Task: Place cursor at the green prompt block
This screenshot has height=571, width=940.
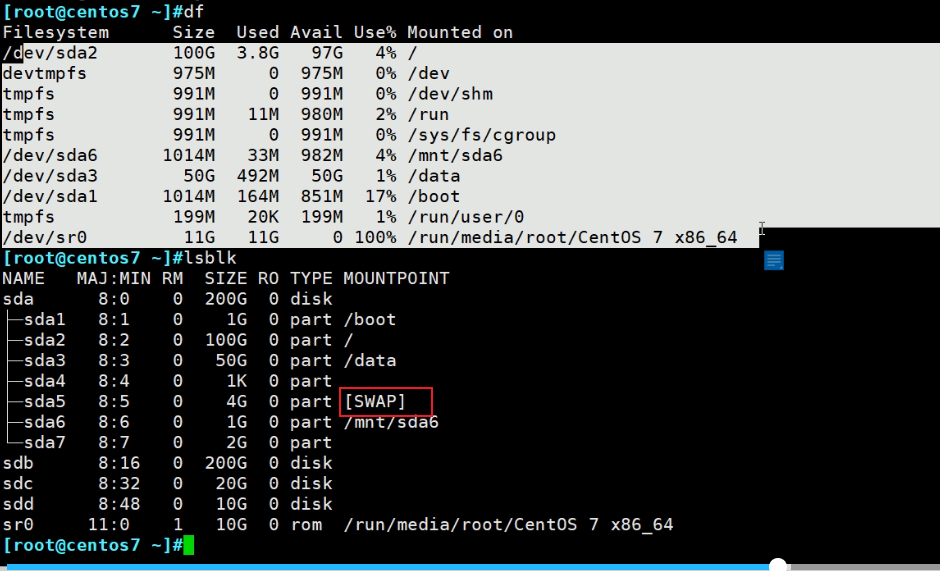Action: tap(189, 545)
